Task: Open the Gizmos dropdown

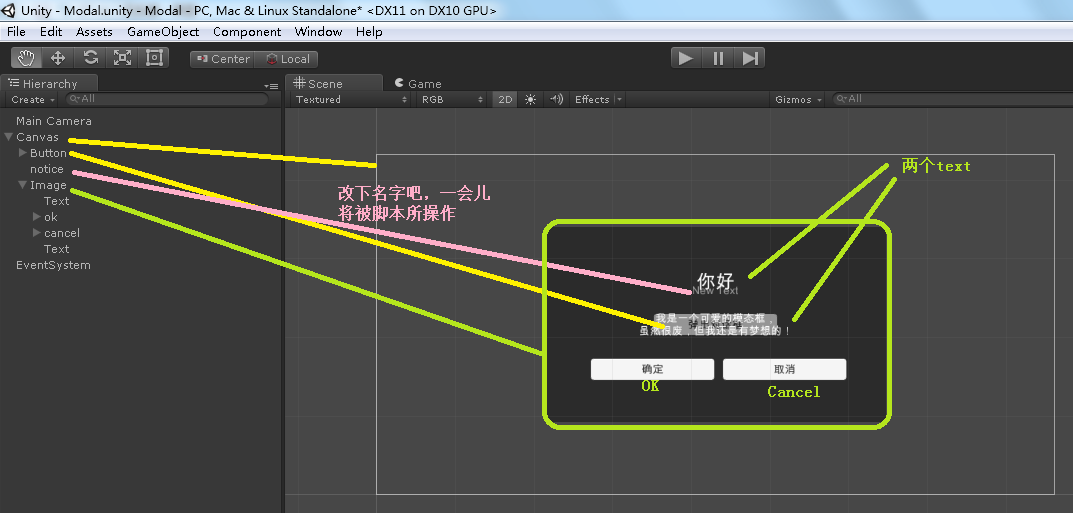Action: click(x=798, y=99)
